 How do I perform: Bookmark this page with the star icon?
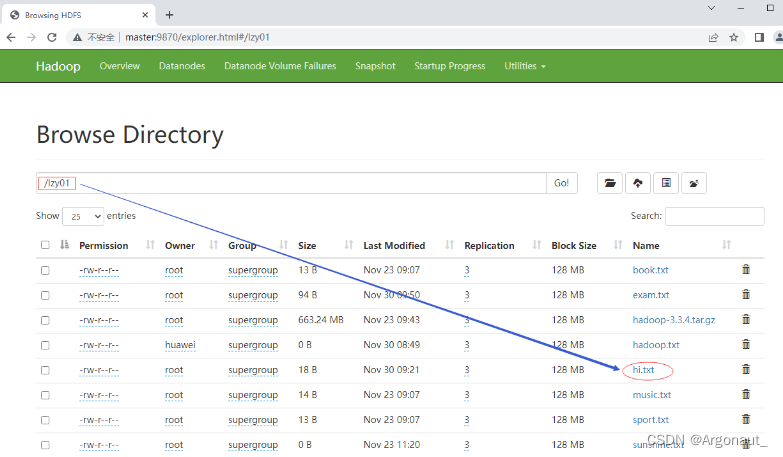(x=734, y=37)
